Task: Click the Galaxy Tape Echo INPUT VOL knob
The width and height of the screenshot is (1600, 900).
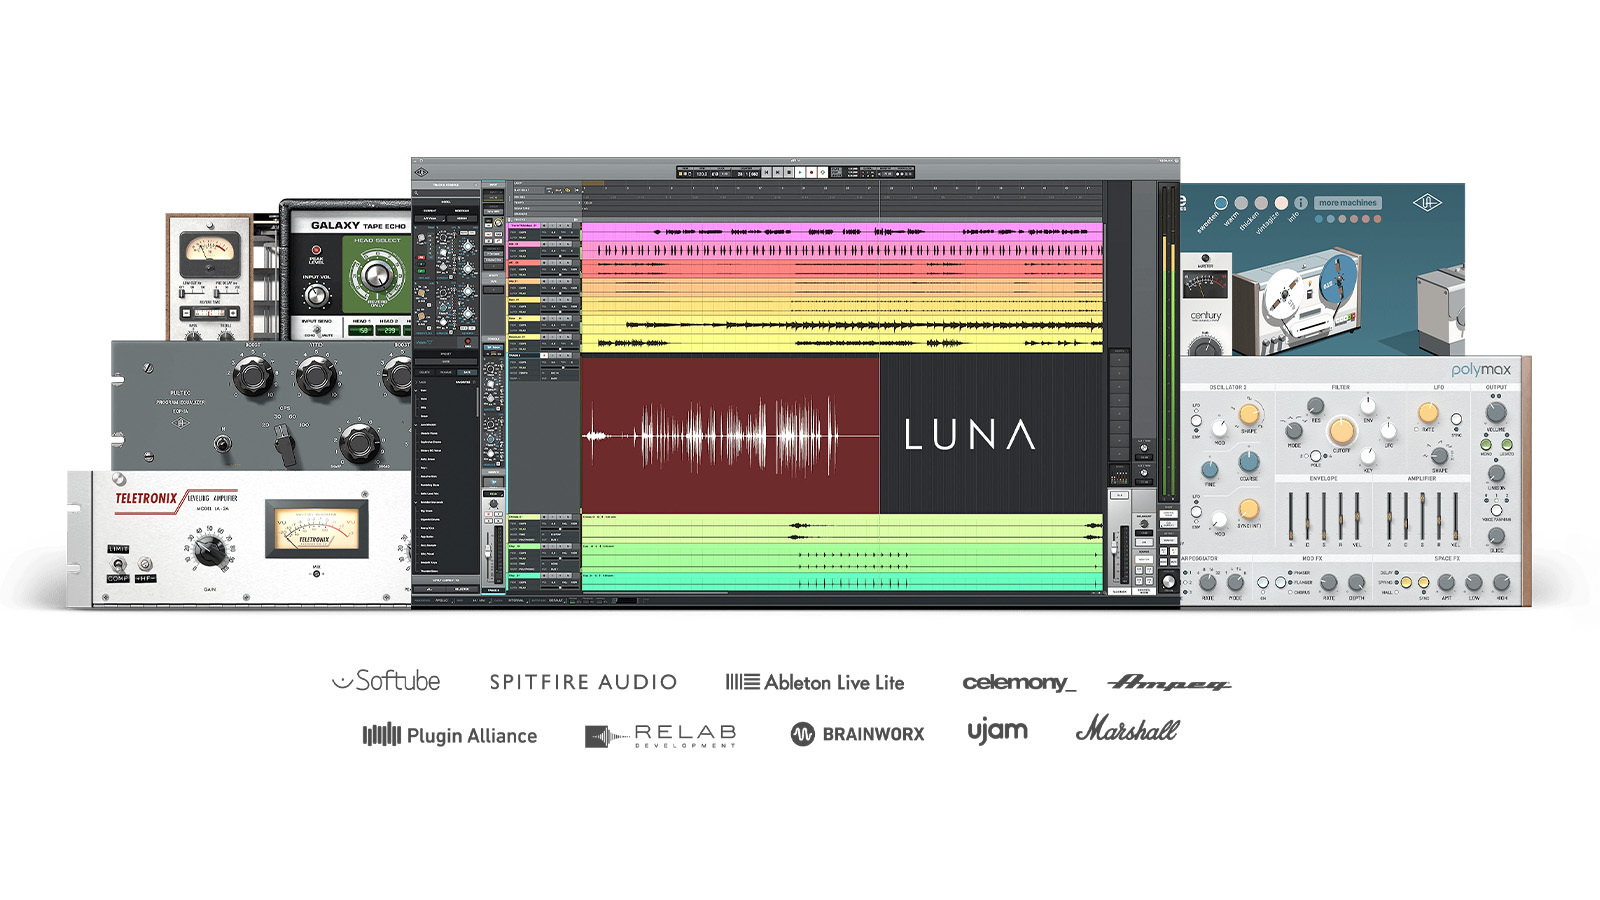Action: [316, 296]
